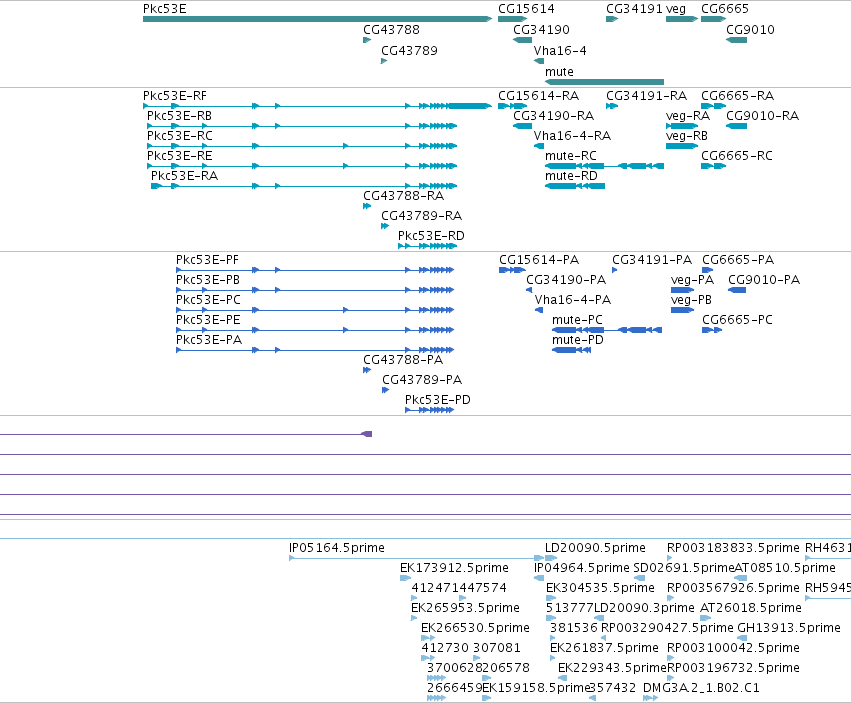Click the Vha16-4-PA protein label
Image resolution: width=851 pixels, height=703 pixels.
point(573,300)
